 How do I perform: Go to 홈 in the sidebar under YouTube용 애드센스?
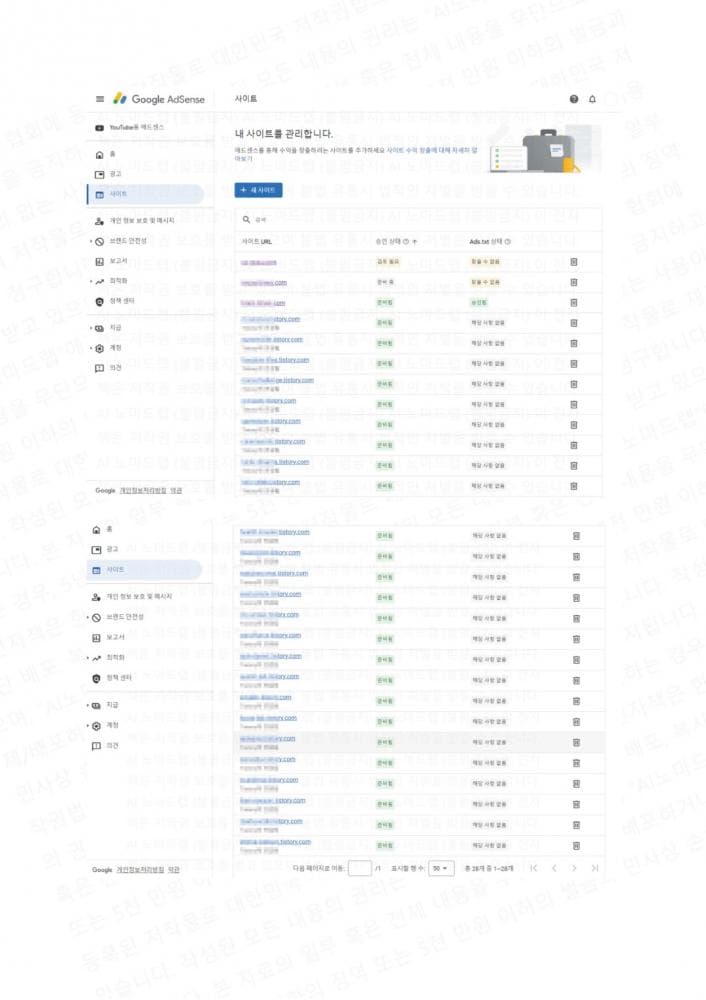click(105, 154)
